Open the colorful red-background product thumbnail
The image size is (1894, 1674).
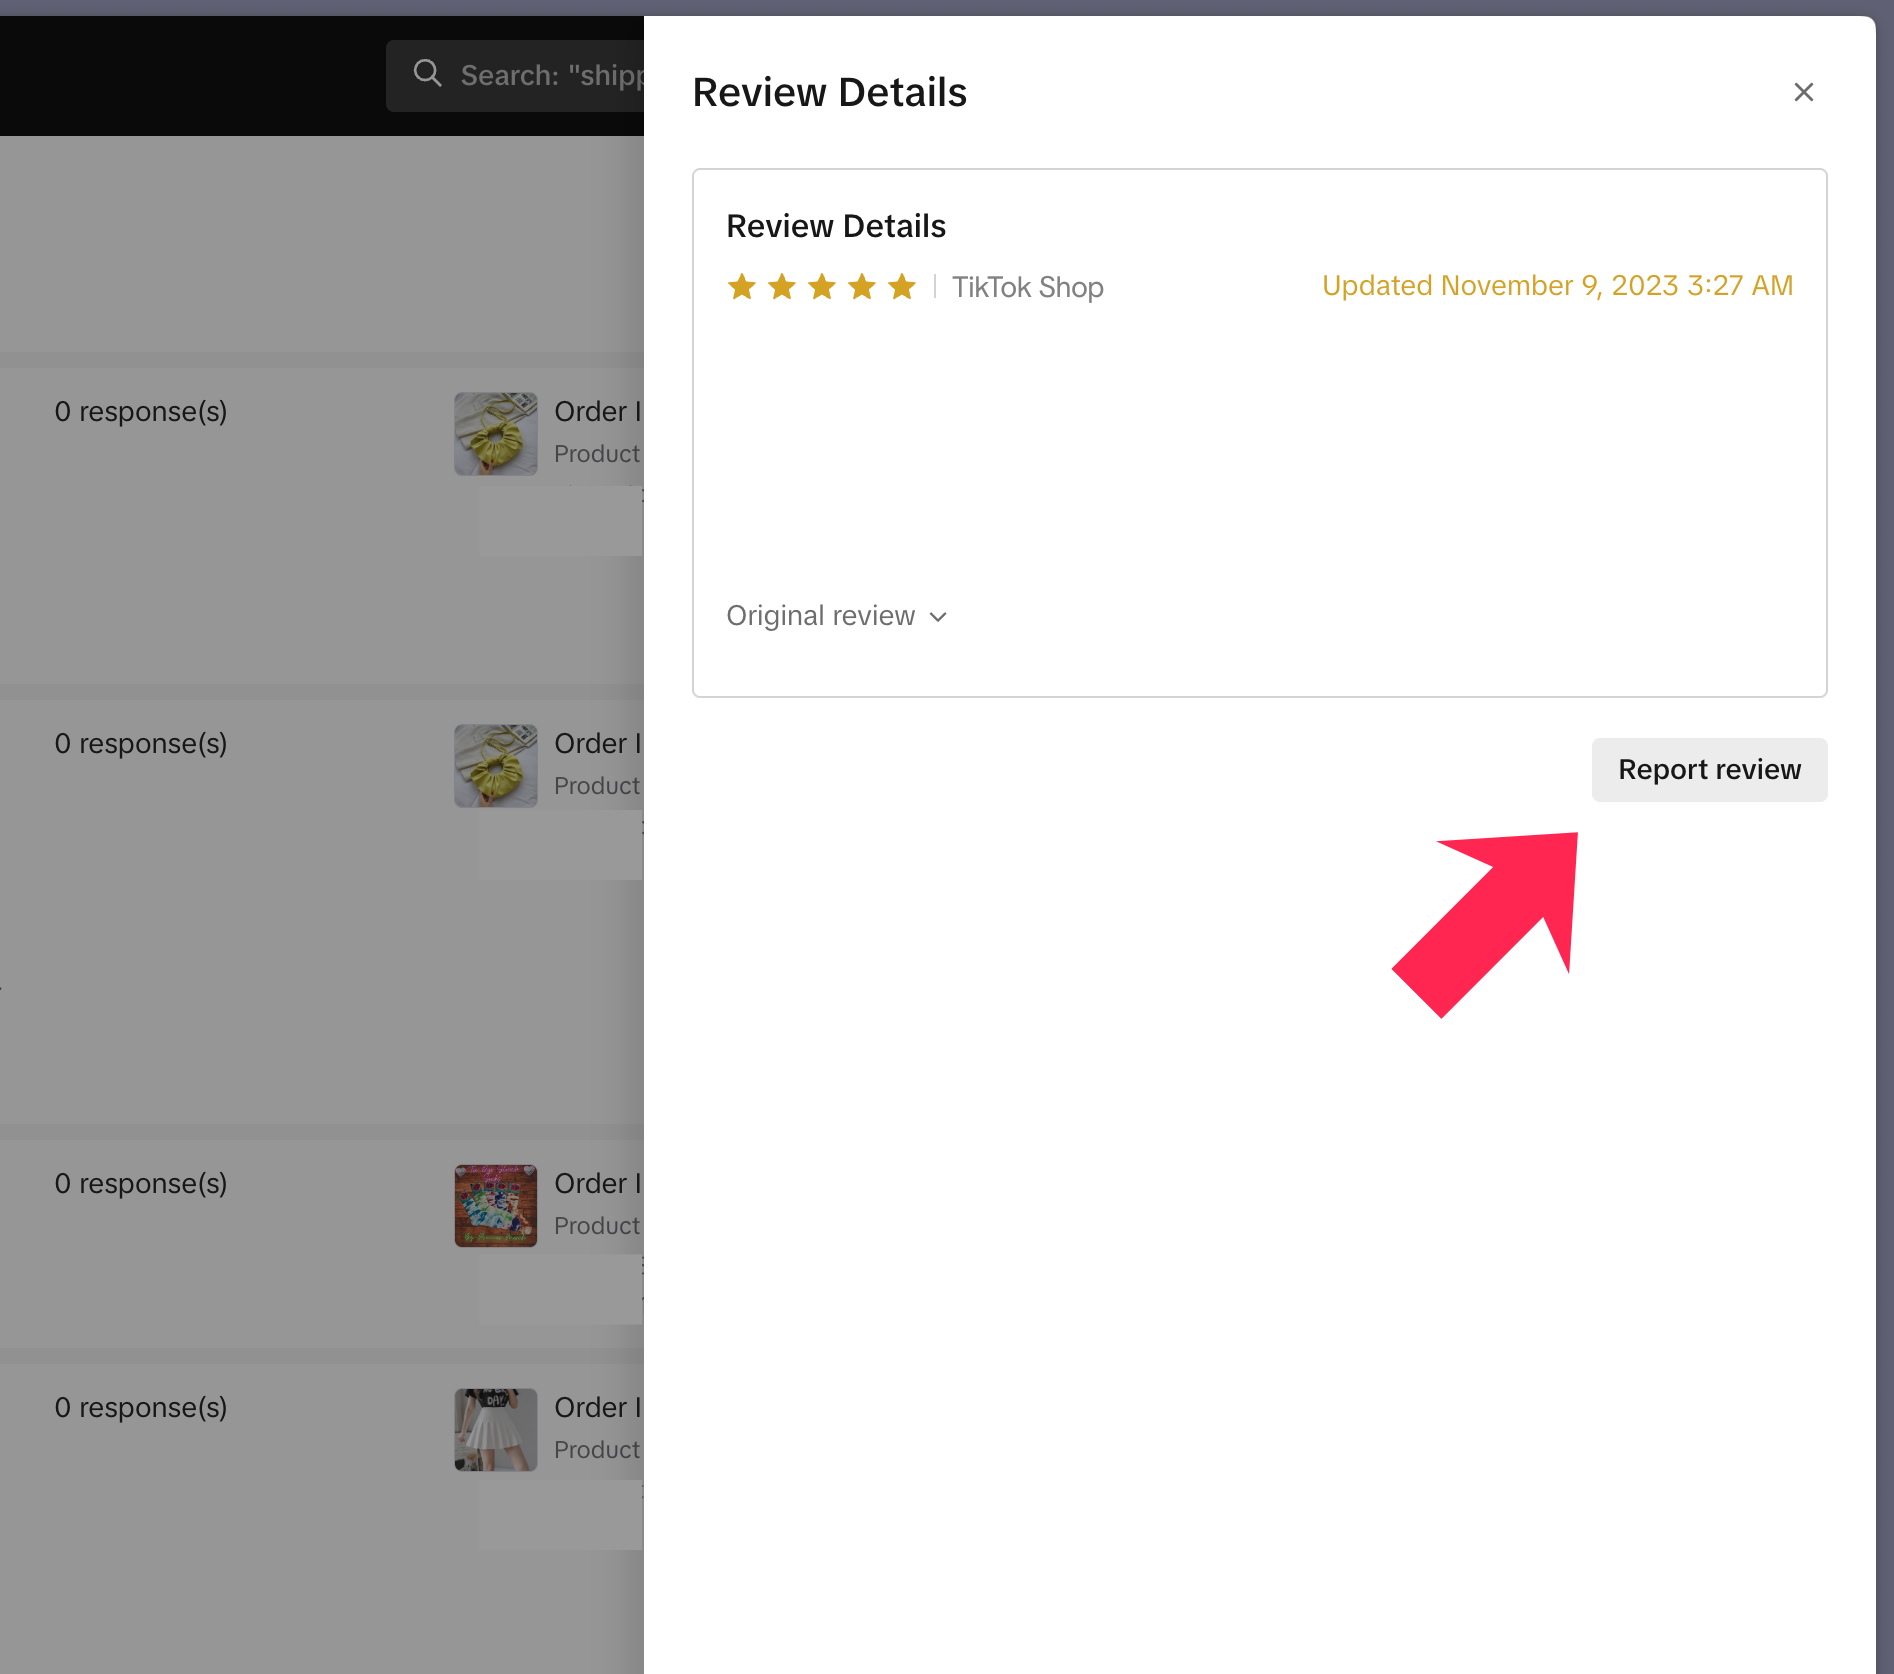(x=496, y=1205)
